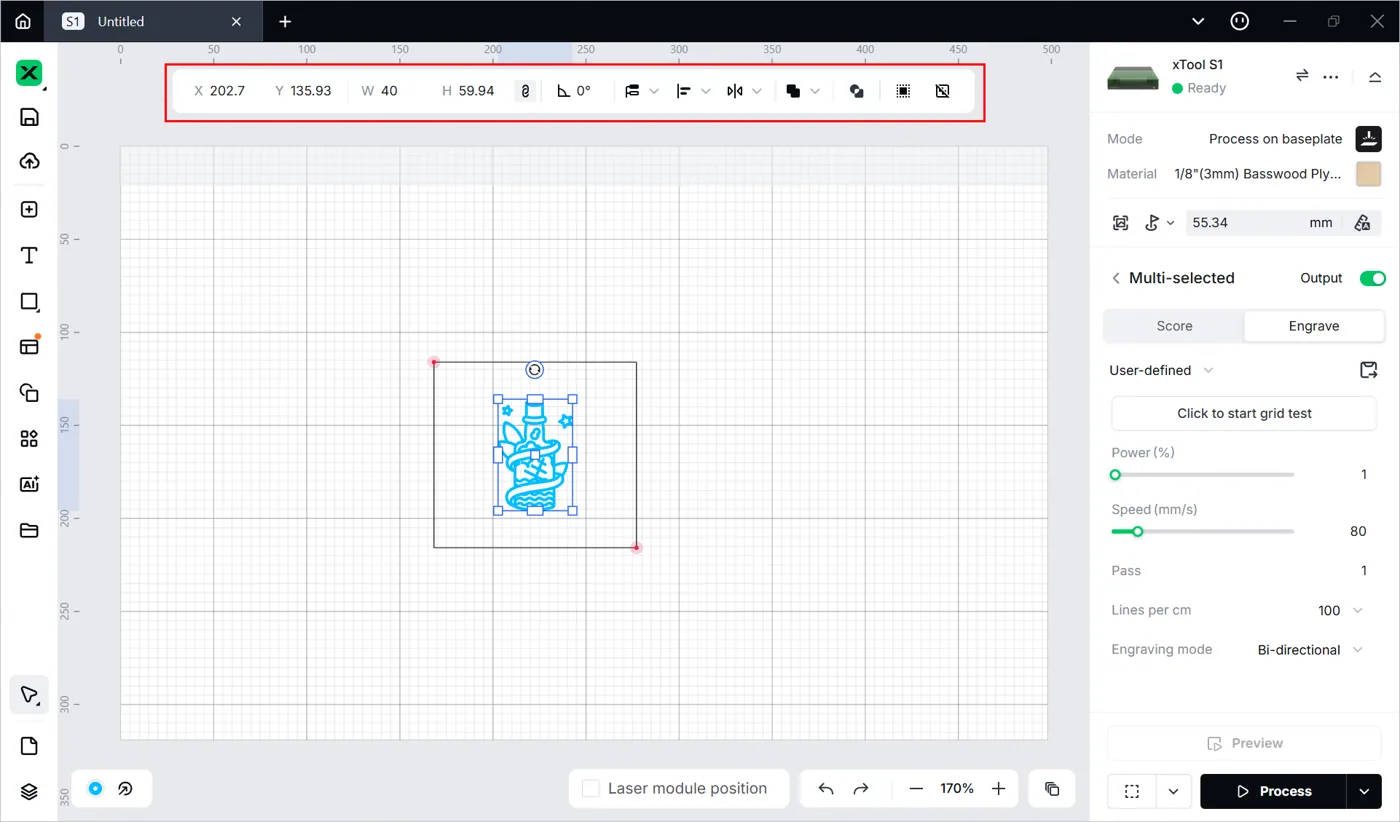Viewport: 1400px width, 822px height.
Task: Open the Engraving mode Bi-directional dropdown
Action: (1310, 650)
